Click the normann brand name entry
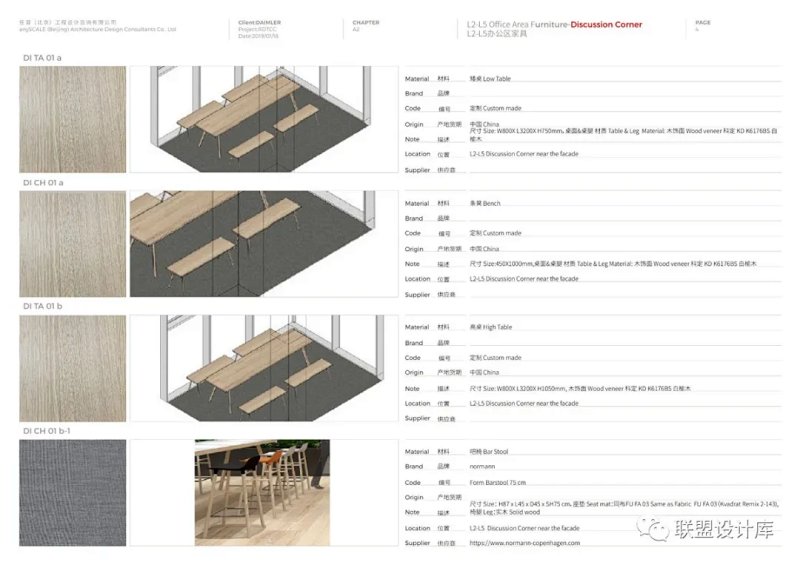The image size is (800, 565). pos(484,466)
